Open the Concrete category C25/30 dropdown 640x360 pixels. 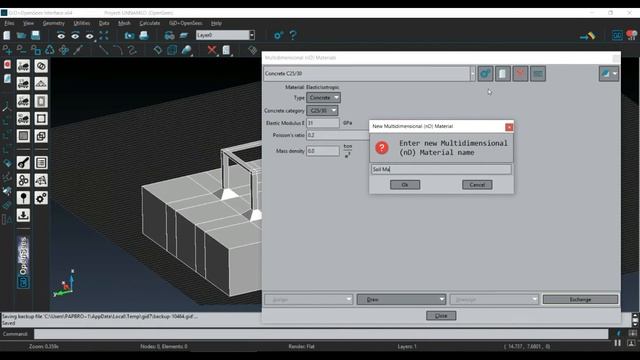(x=322, y=111)
